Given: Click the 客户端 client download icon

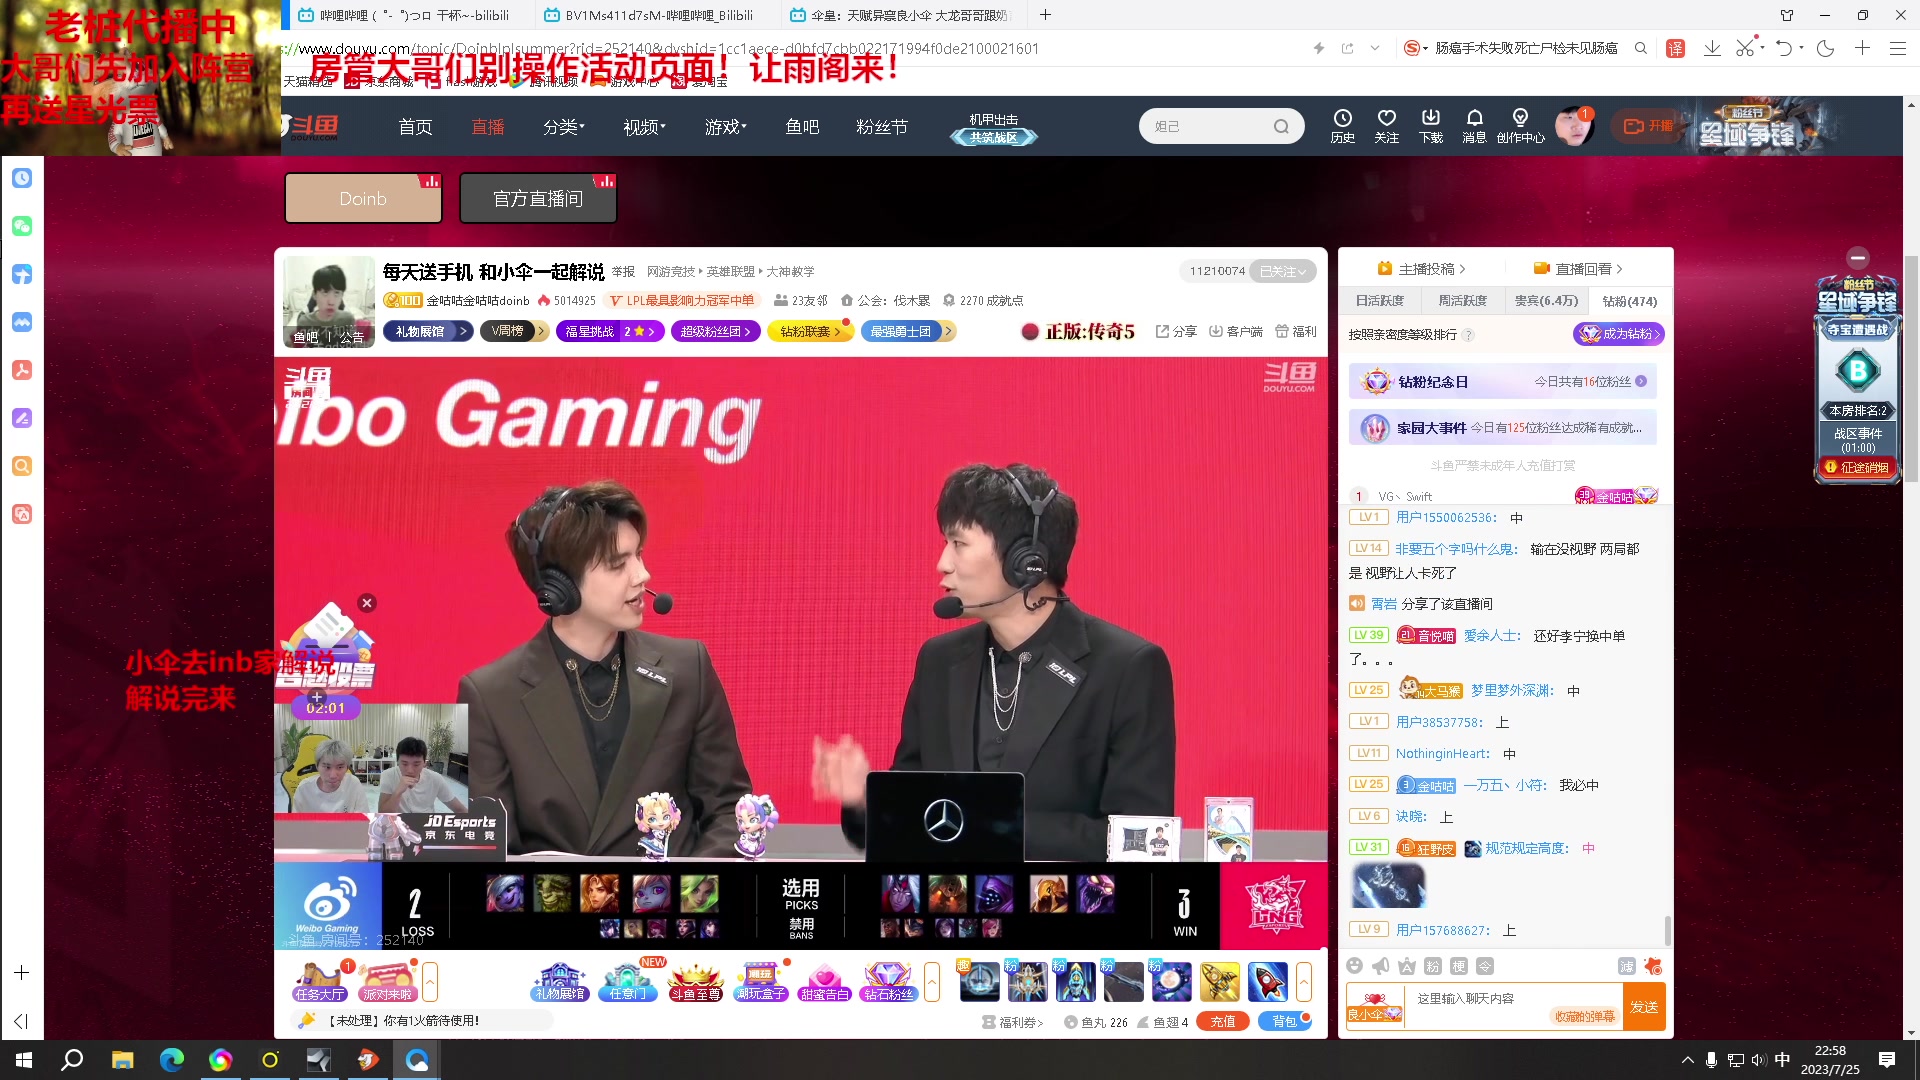Looking at the screenshot, I should [x=1235, y=331].
